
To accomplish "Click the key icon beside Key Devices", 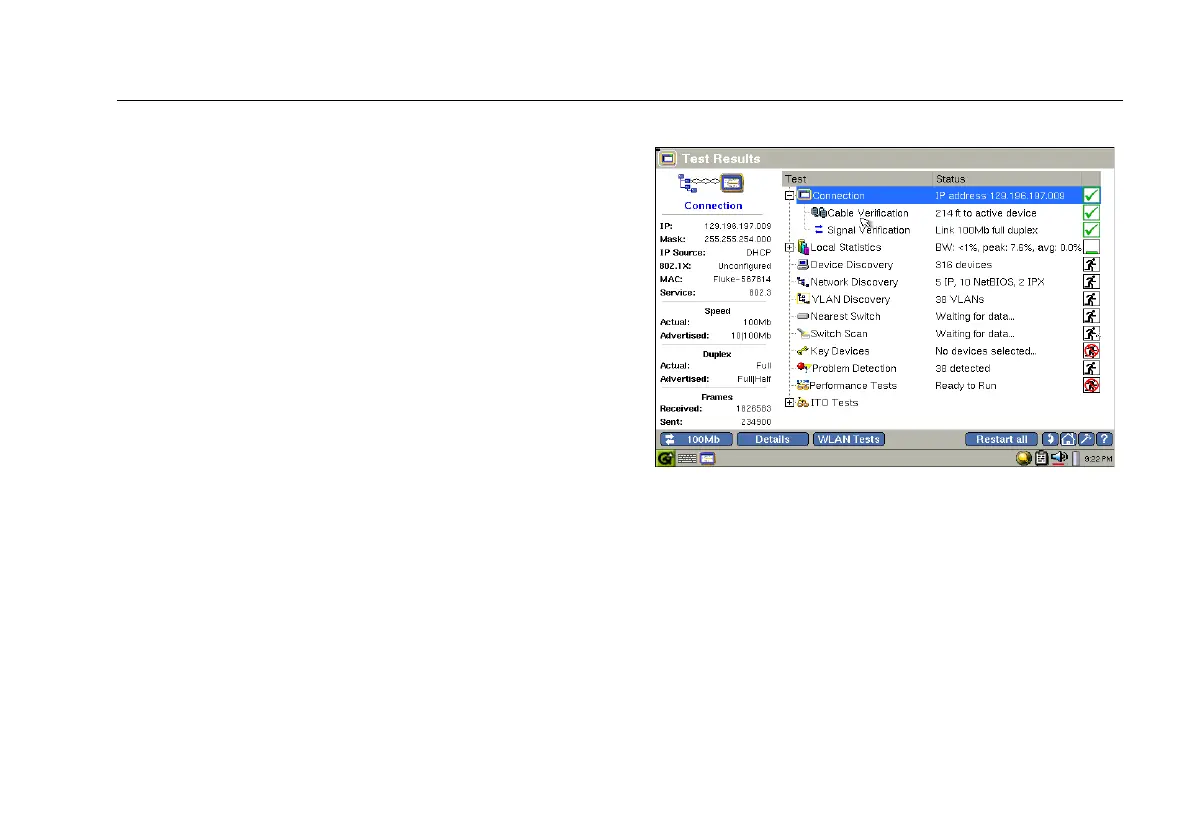I will pyautogui.click(x=802, y=351).
